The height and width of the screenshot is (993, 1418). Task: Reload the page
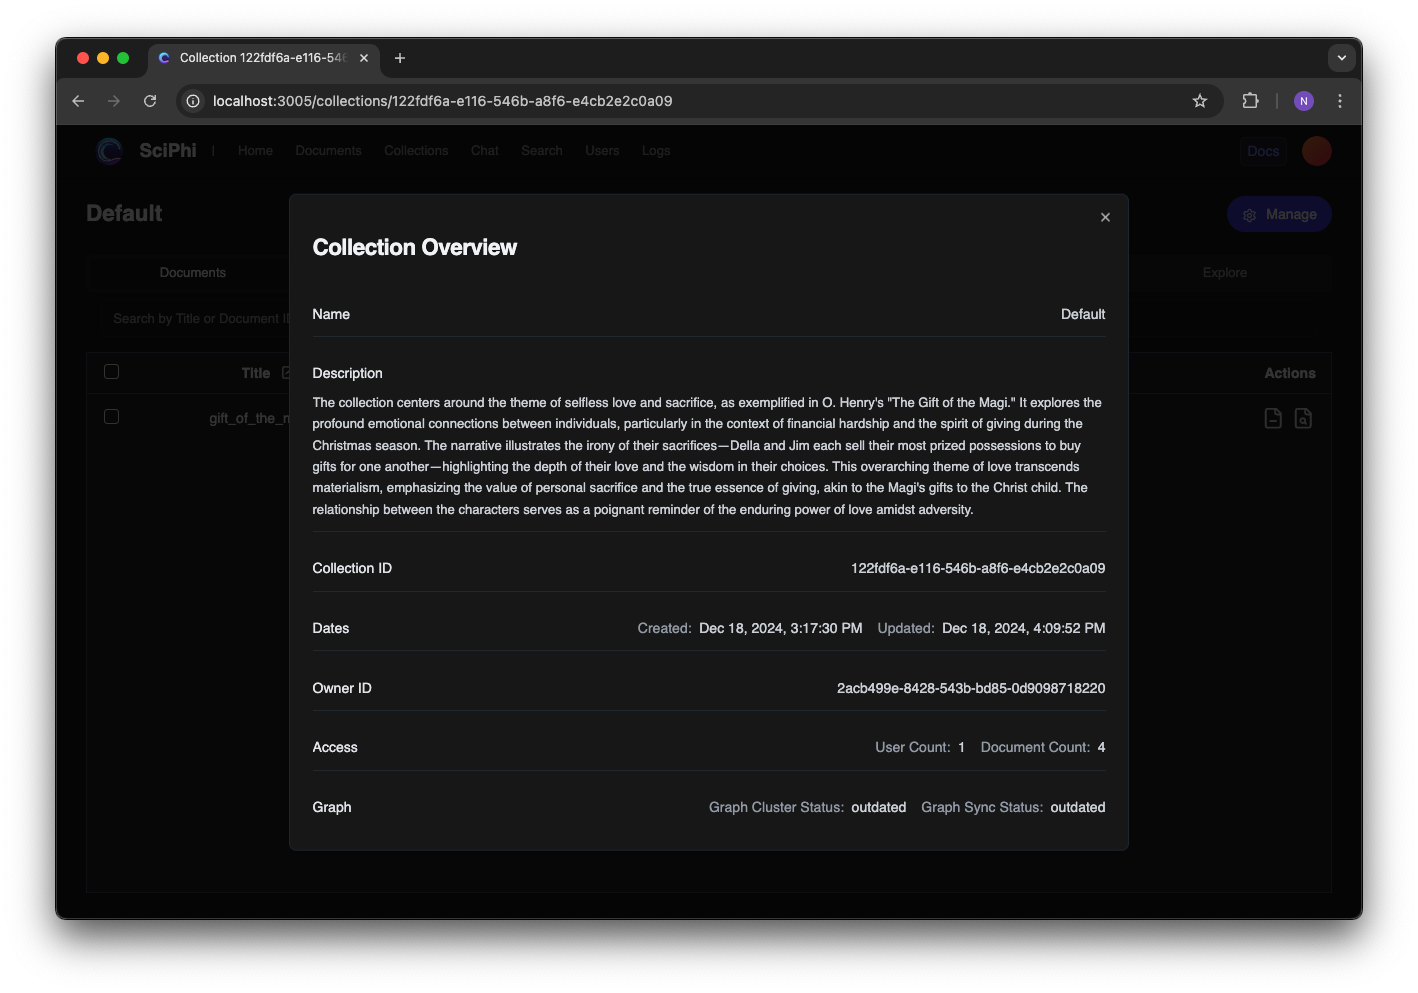pos(150,101)
